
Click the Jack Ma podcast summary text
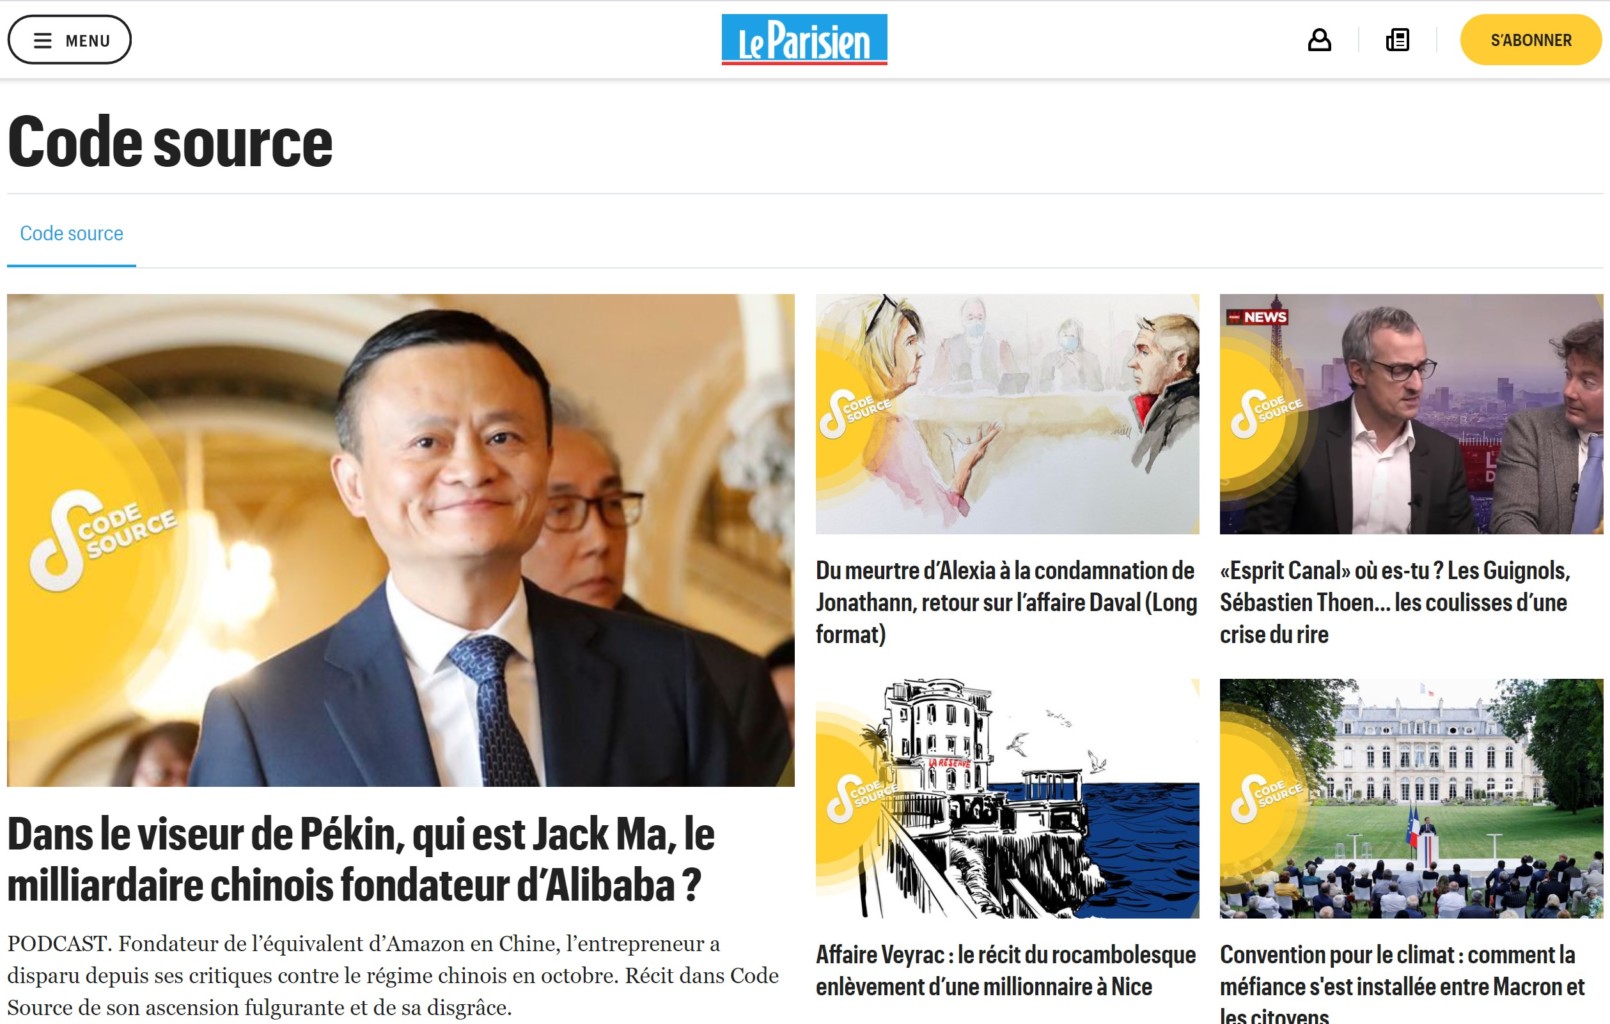(393, 976)
